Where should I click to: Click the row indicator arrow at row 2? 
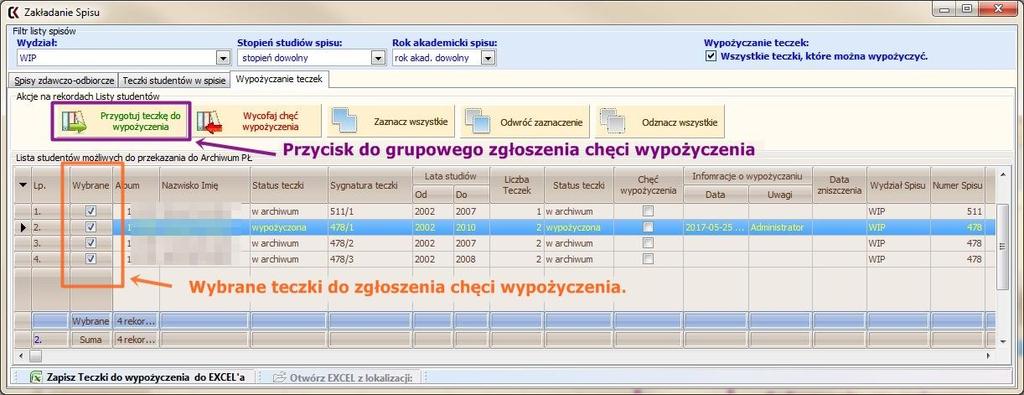tap(23, 227)
